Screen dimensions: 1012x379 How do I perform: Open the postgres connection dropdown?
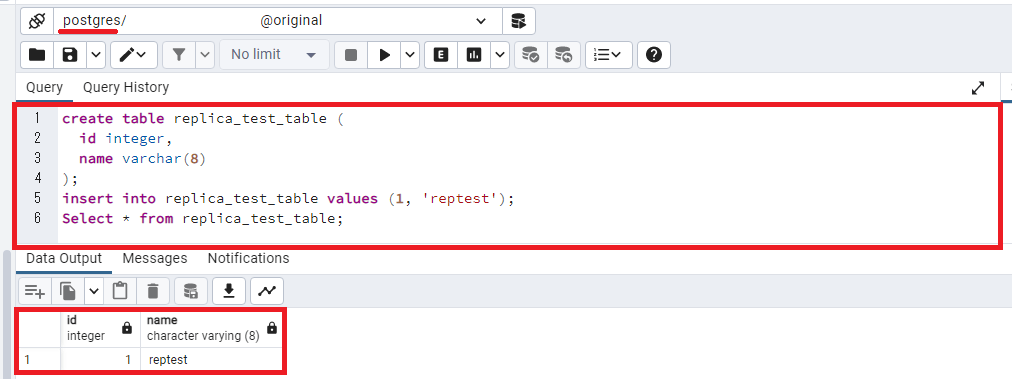coord(278,21)
